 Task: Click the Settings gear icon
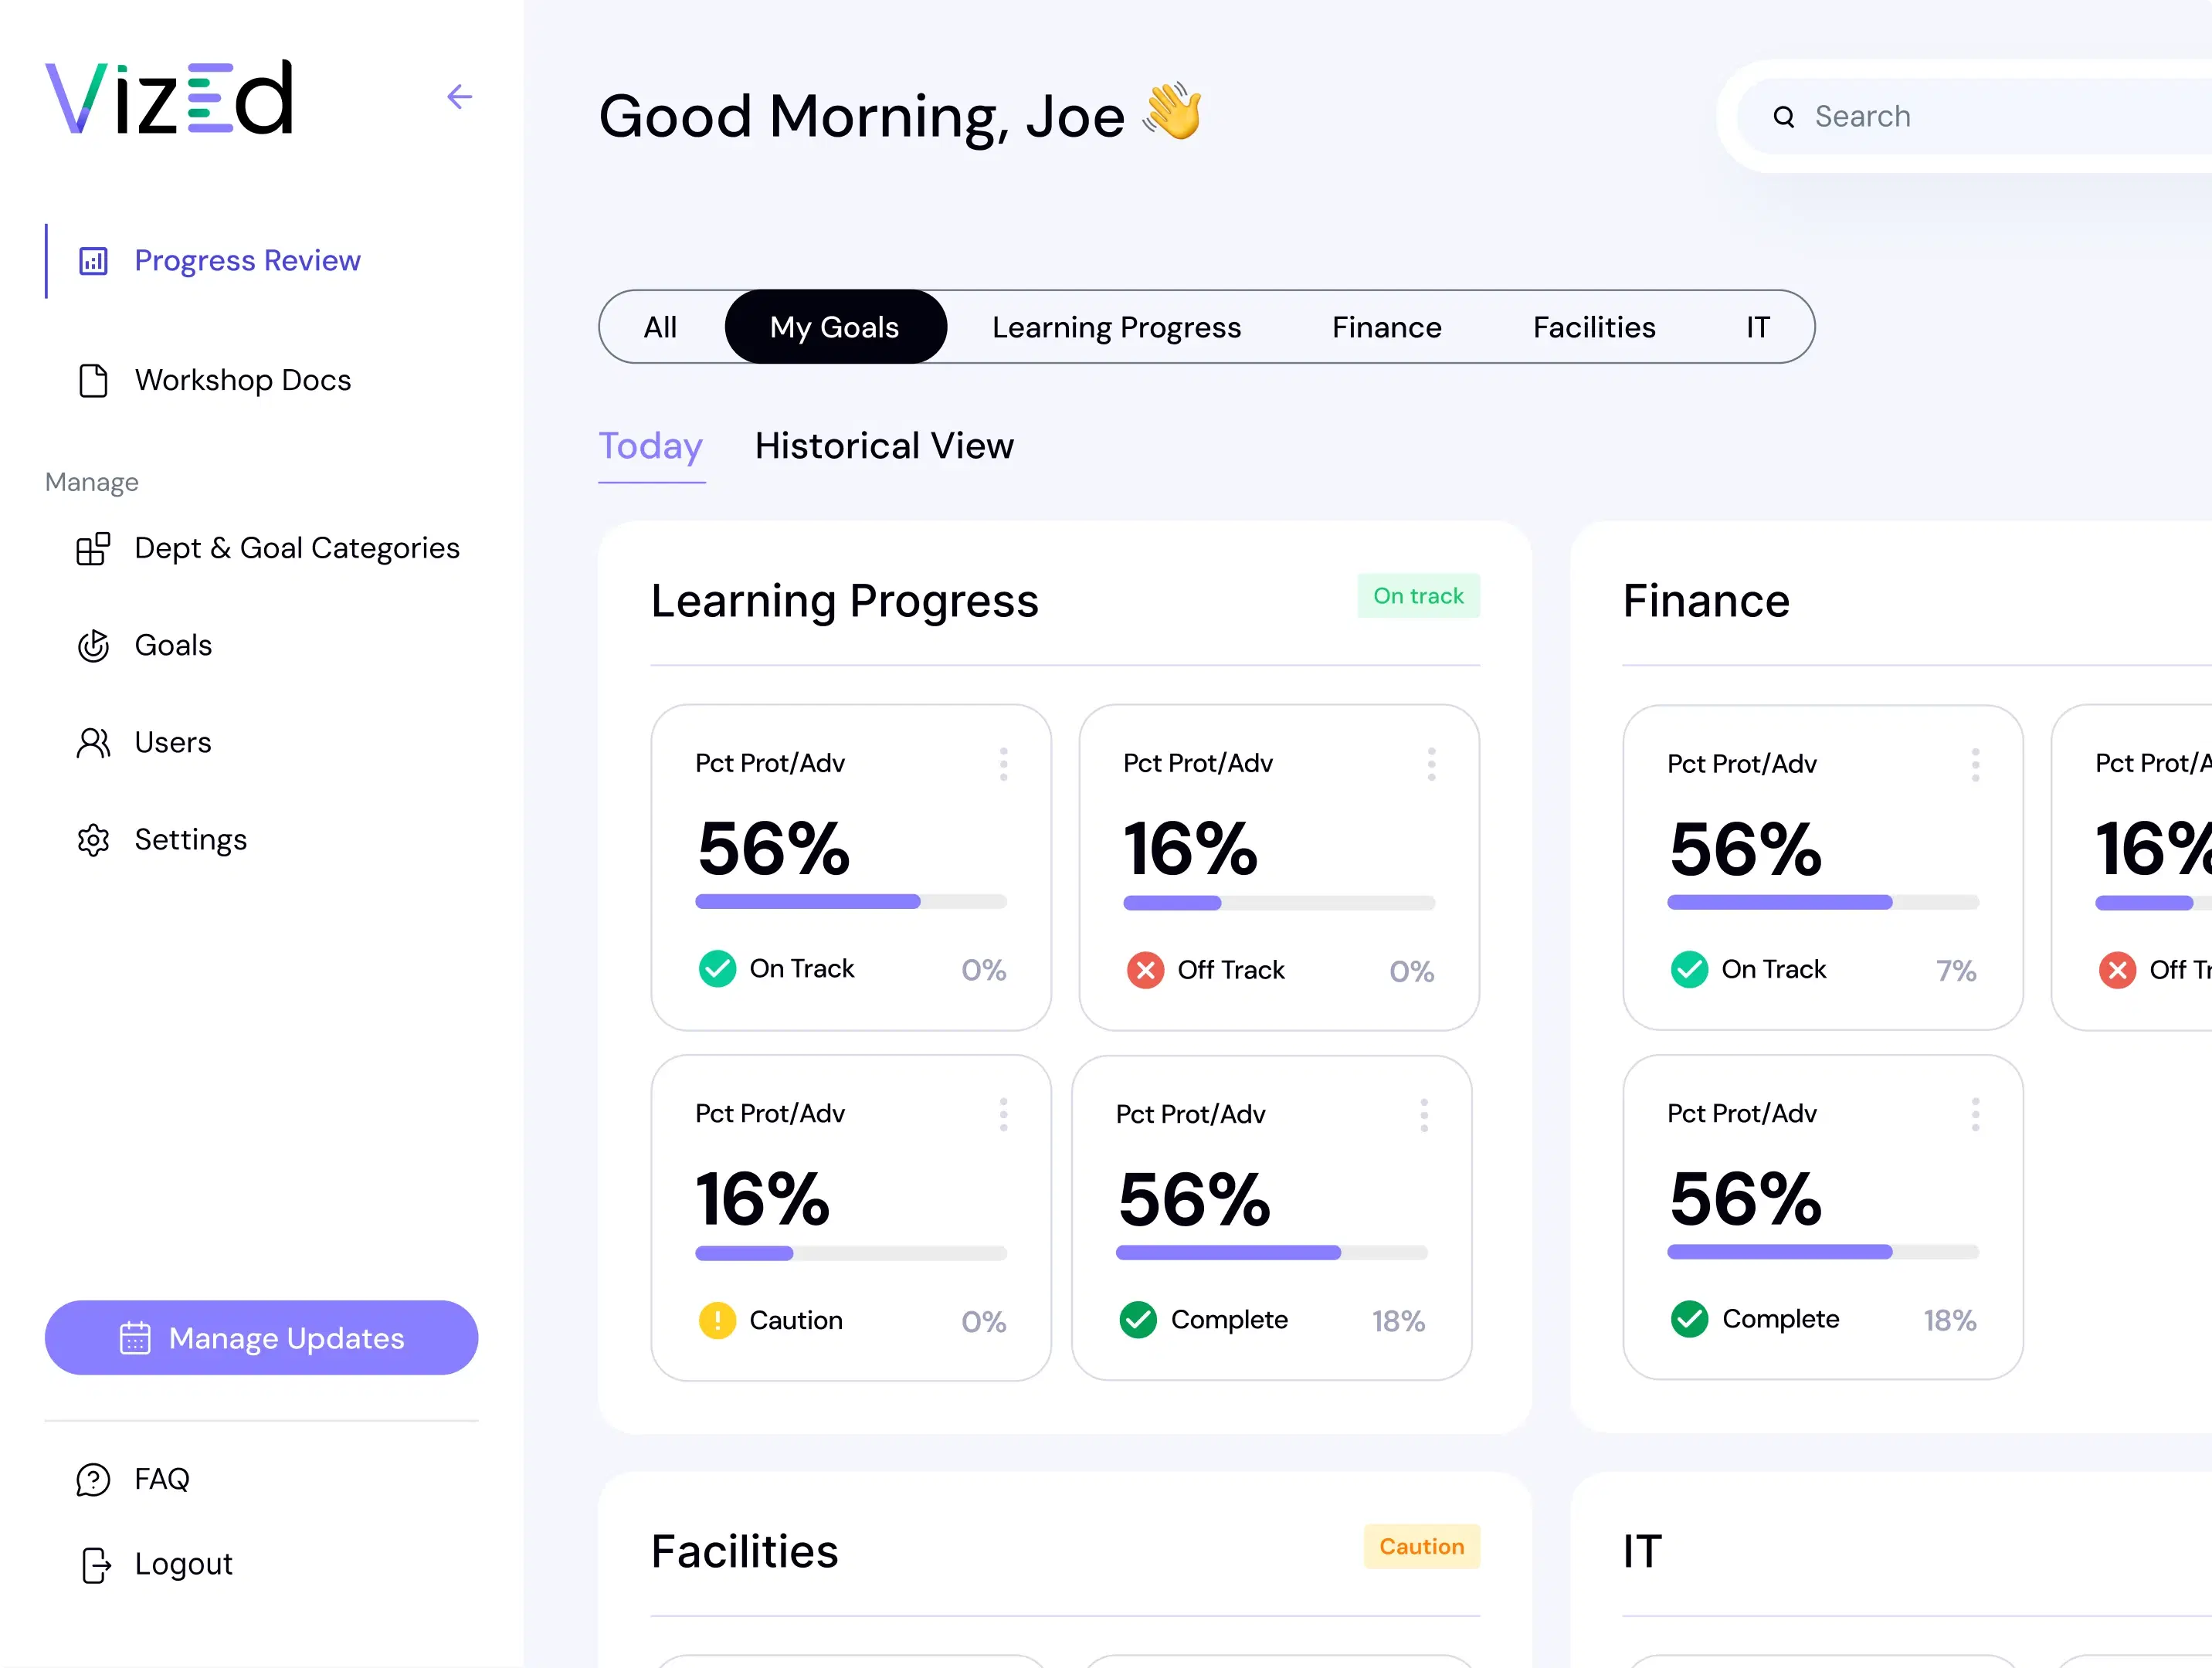coord(93,840)
